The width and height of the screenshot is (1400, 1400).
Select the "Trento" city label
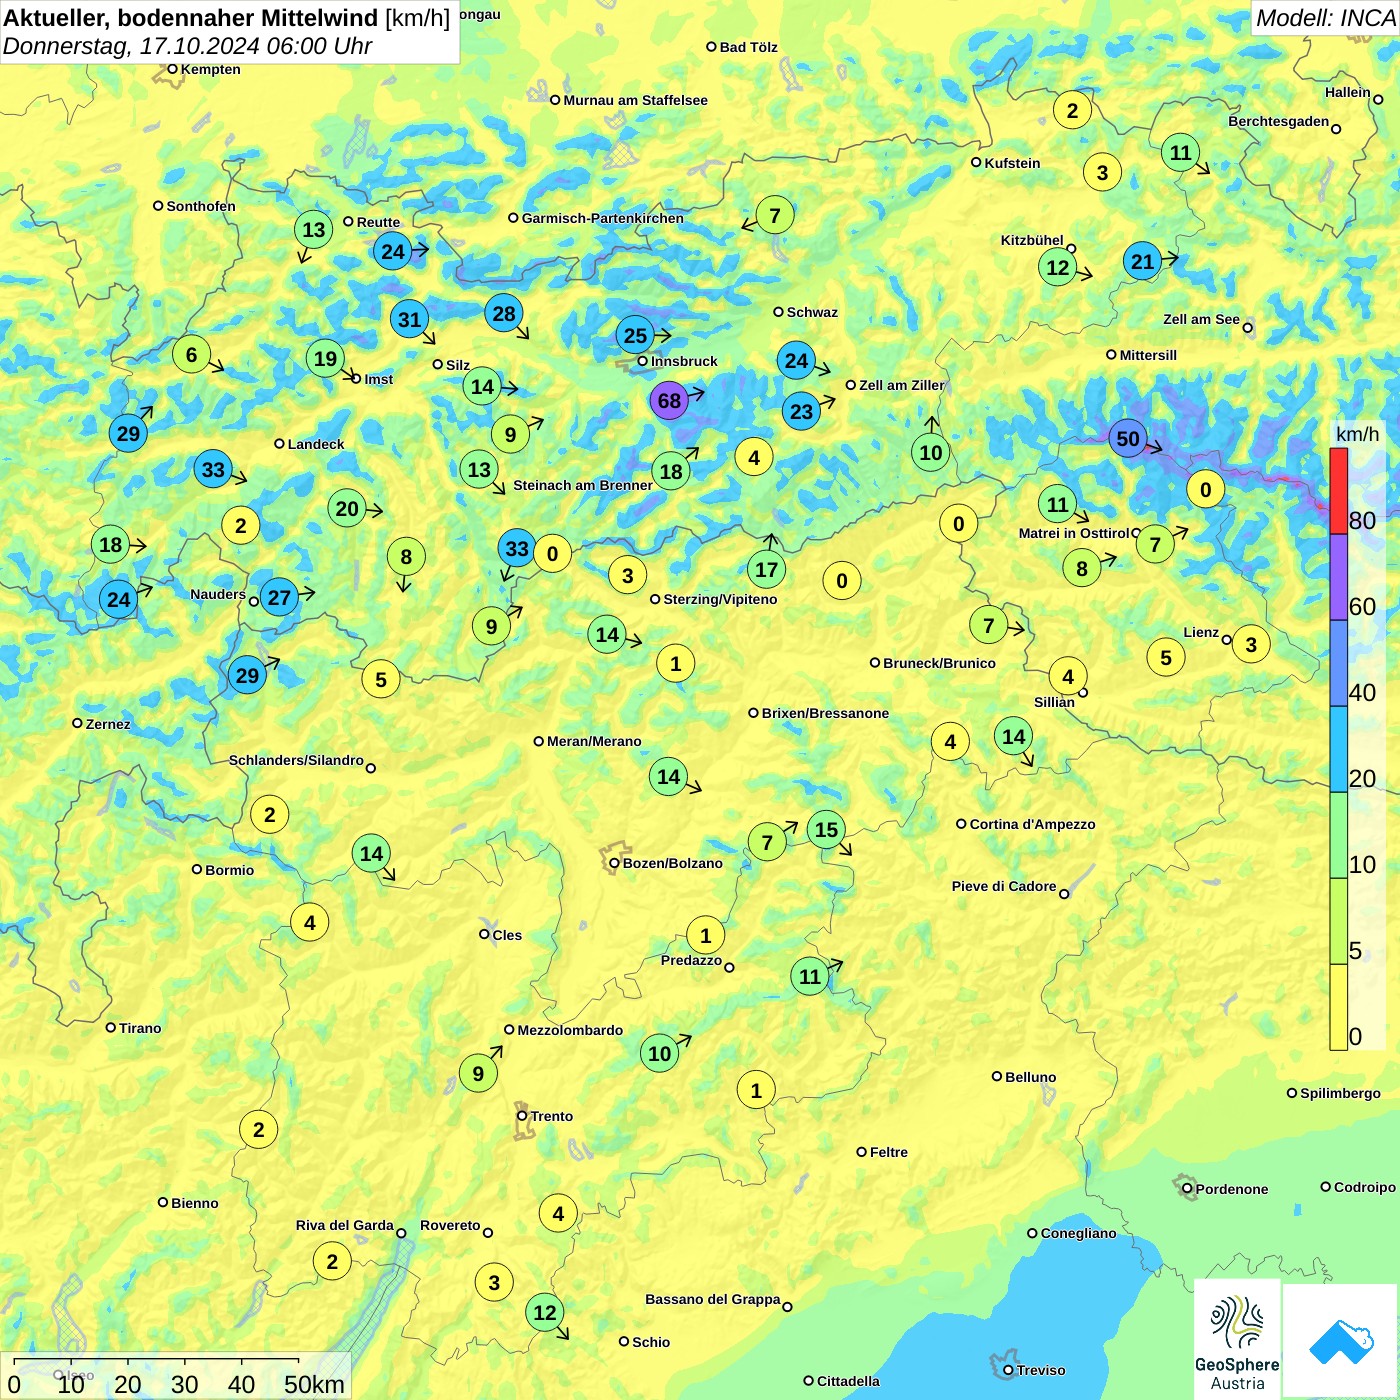[552, 1117]
